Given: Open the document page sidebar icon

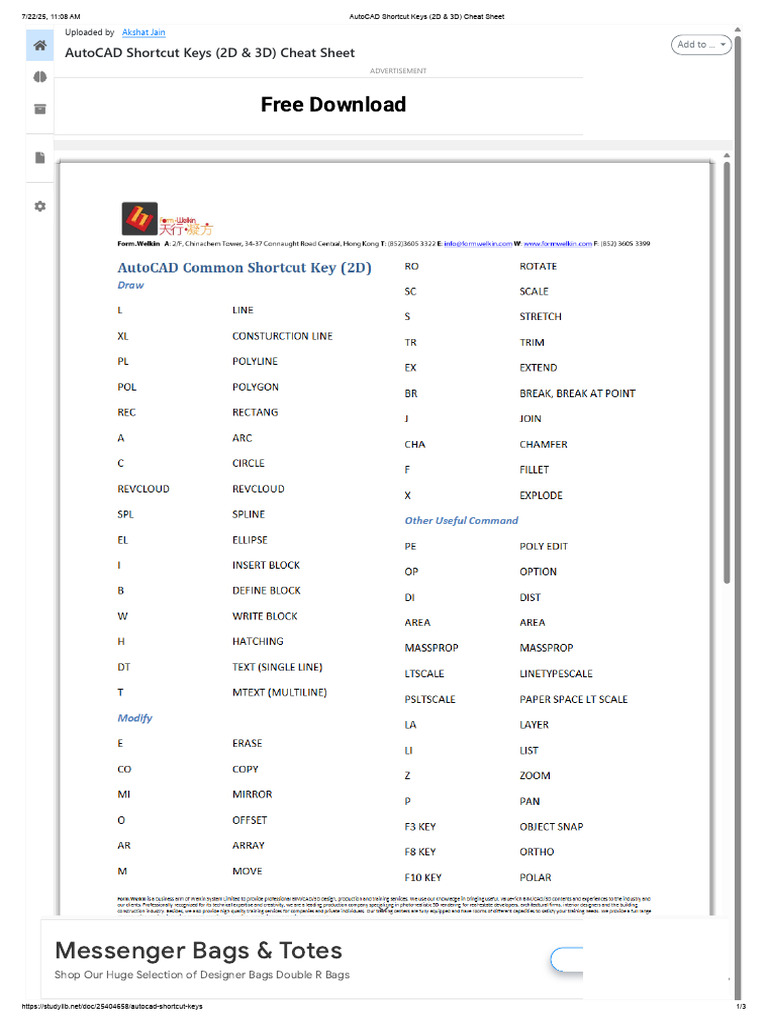Looking at the screenshot, I should coord(40,157).
